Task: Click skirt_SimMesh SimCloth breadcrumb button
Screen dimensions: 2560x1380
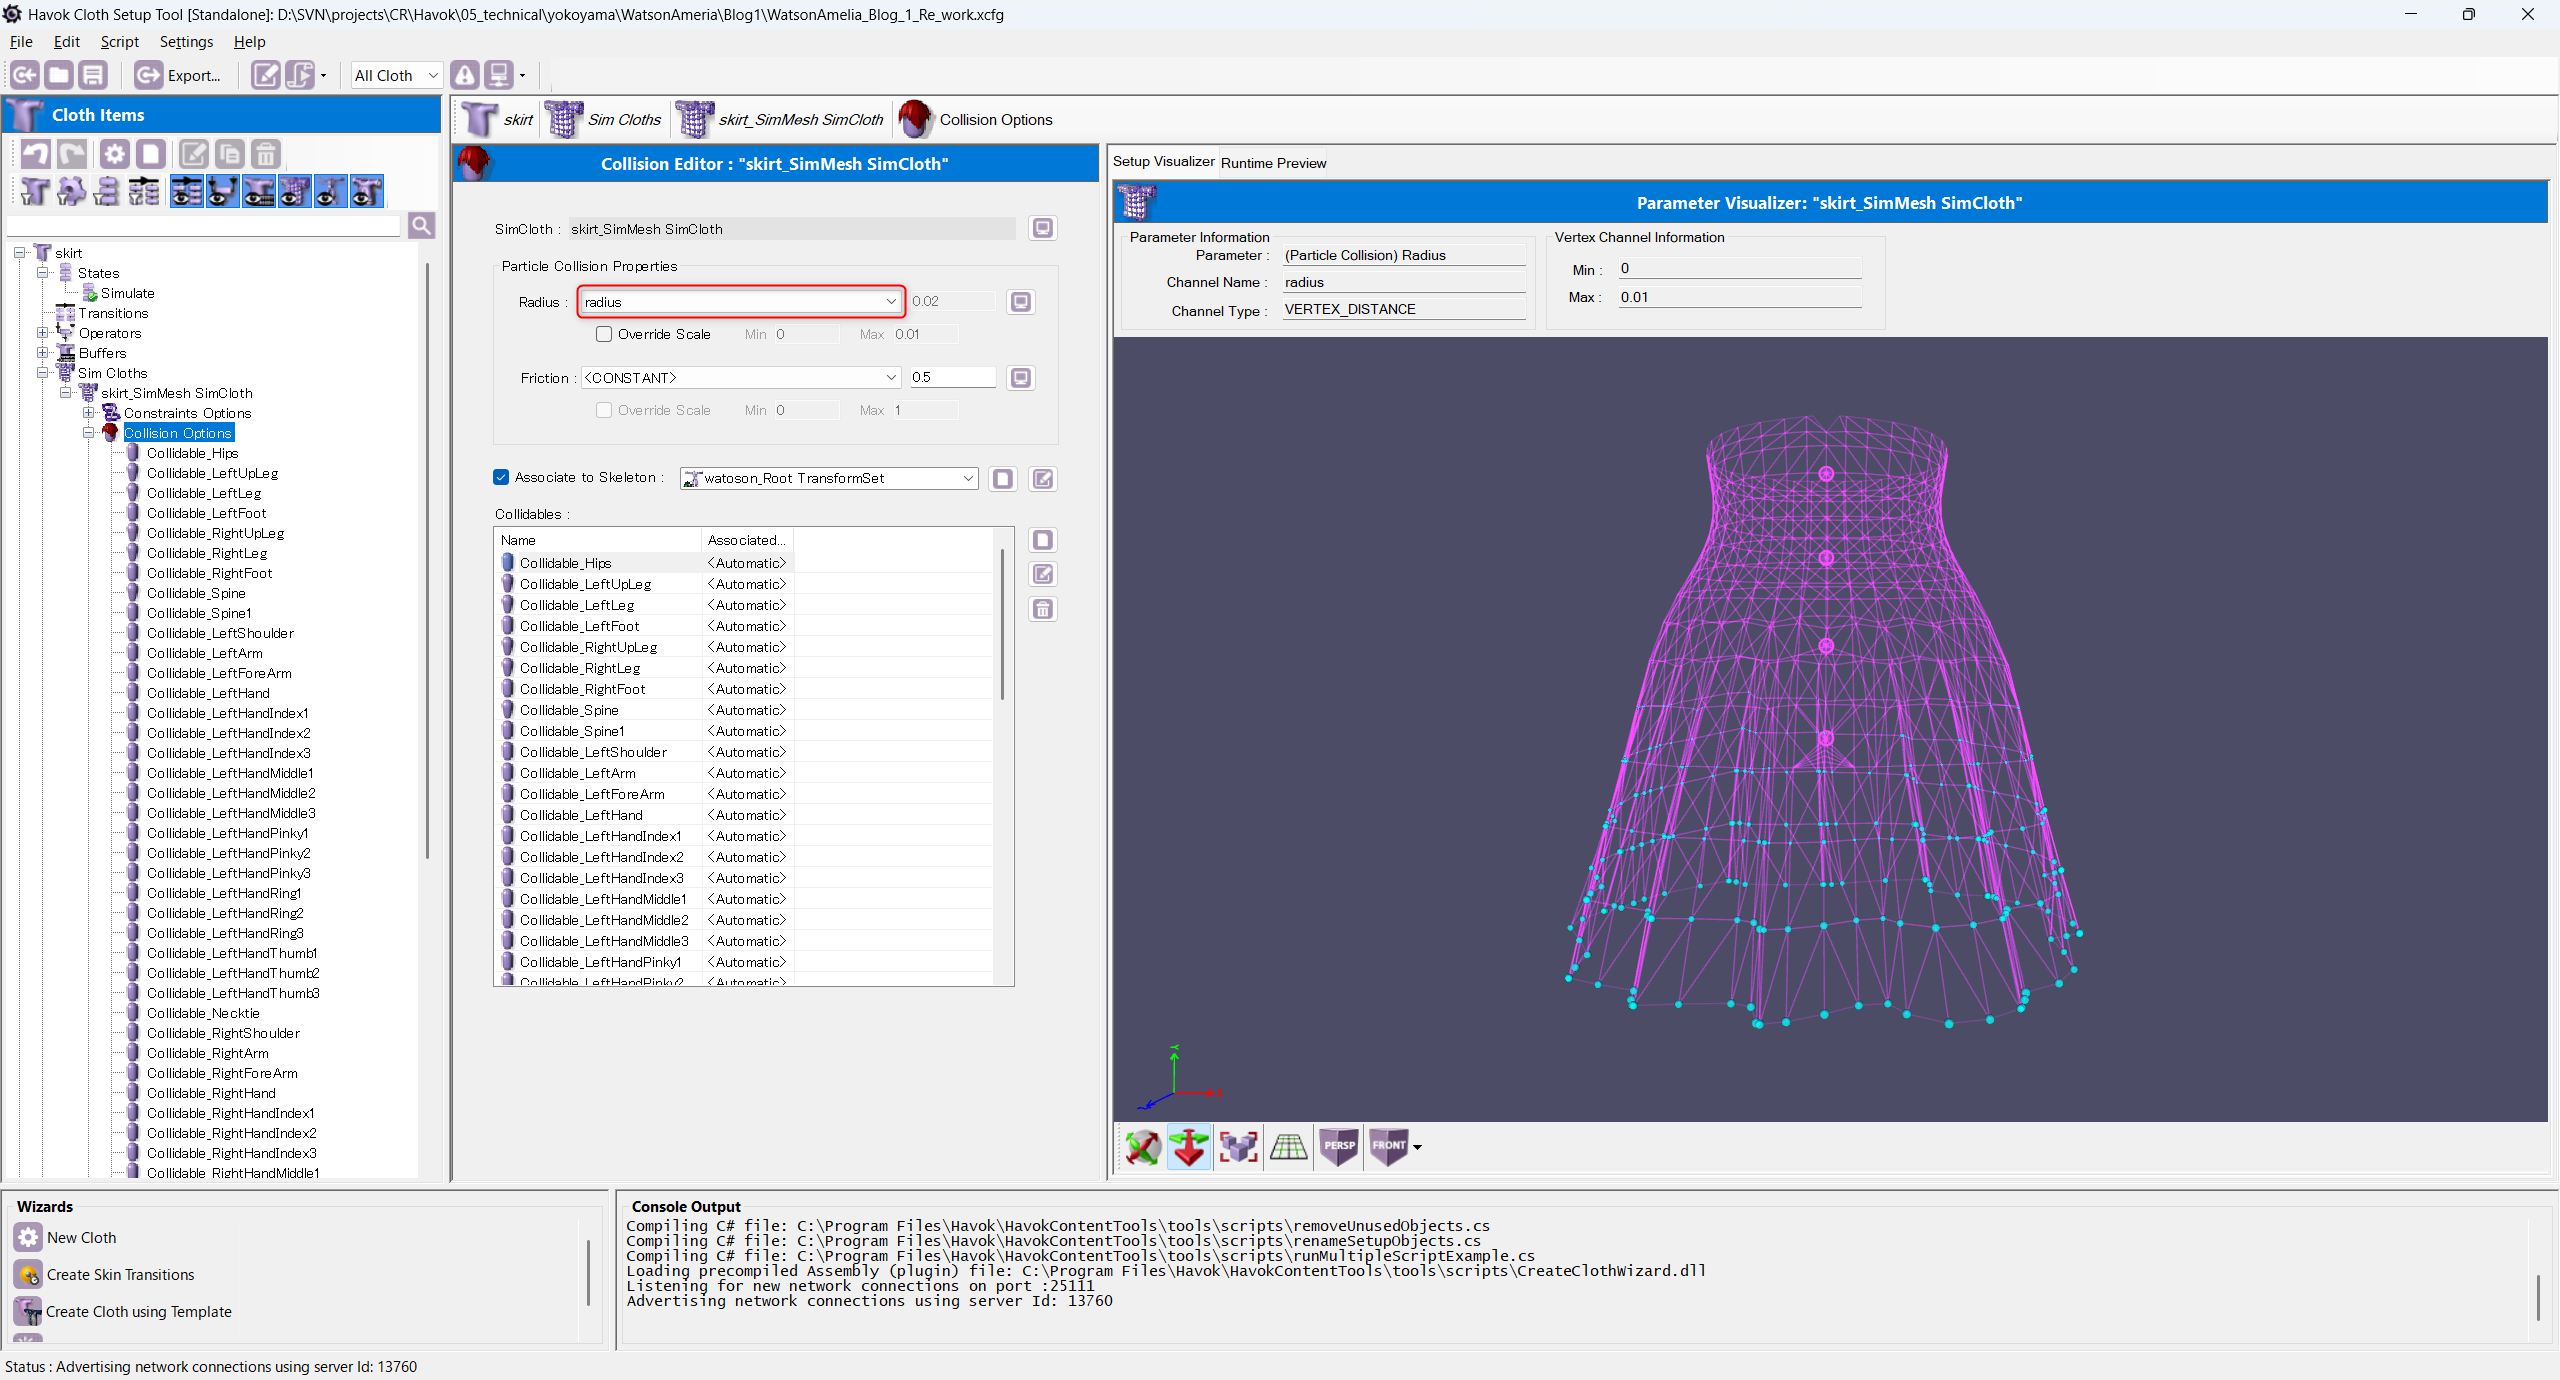Action: coord(781,120)
